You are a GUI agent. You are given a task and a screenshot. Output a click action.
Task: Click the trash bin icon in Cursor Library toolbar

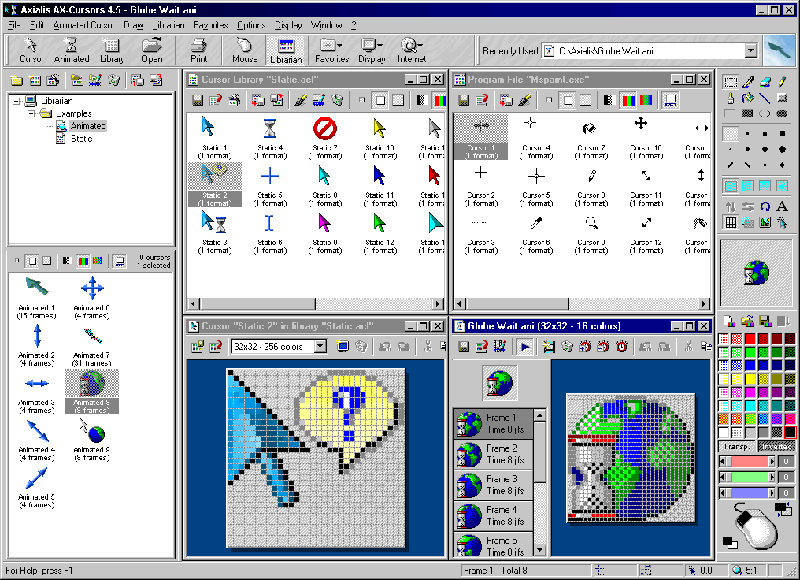click(337, 100)
